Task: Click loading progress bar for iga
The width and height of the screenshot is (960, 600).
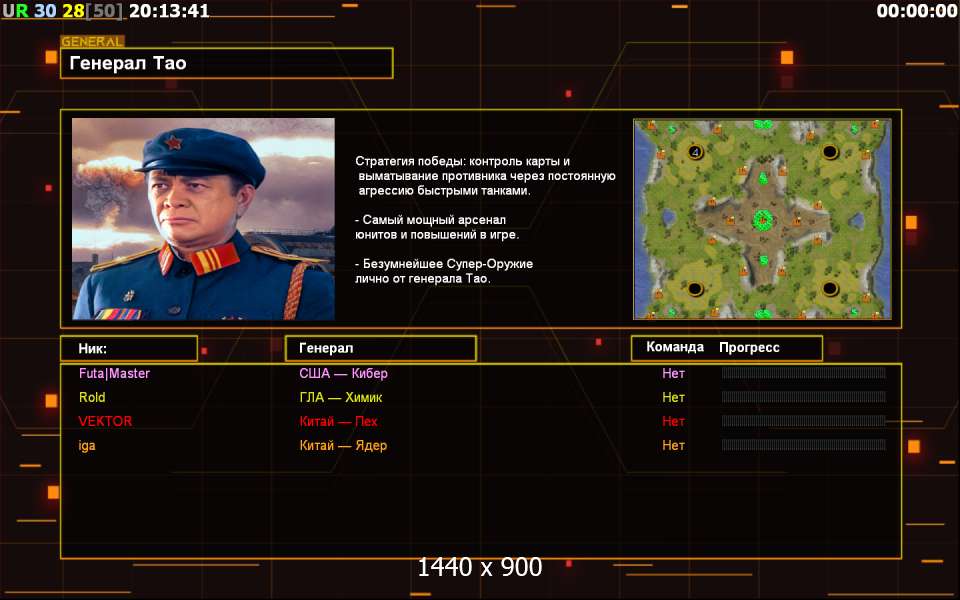Action: (x=804, y=445)
